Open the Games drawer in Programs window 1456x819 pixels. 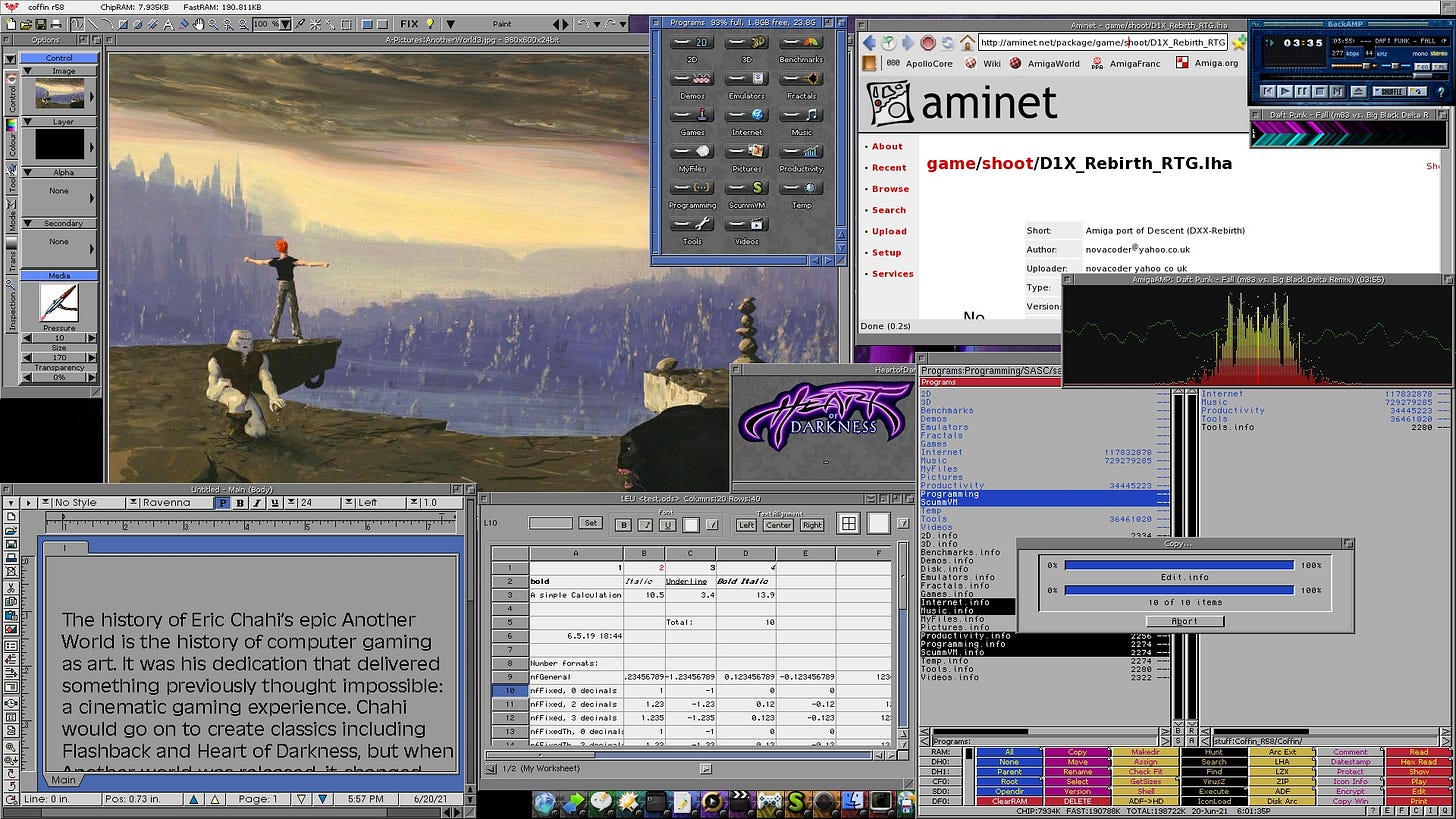pyautogui.click(x=693, y=119)
